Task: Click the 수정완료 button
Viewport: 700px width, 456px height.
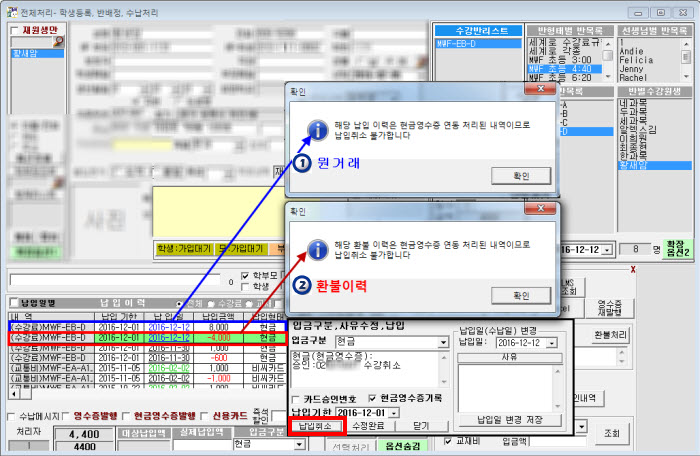Action: coord(368,426)
